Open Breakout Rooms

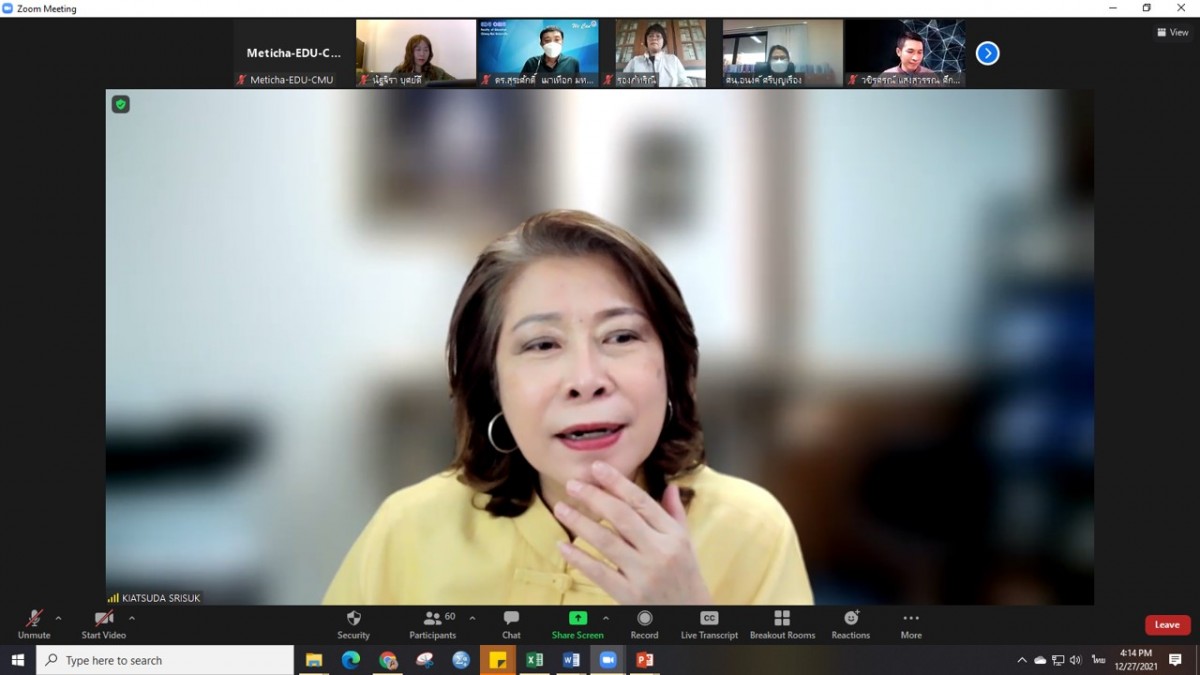782,625
